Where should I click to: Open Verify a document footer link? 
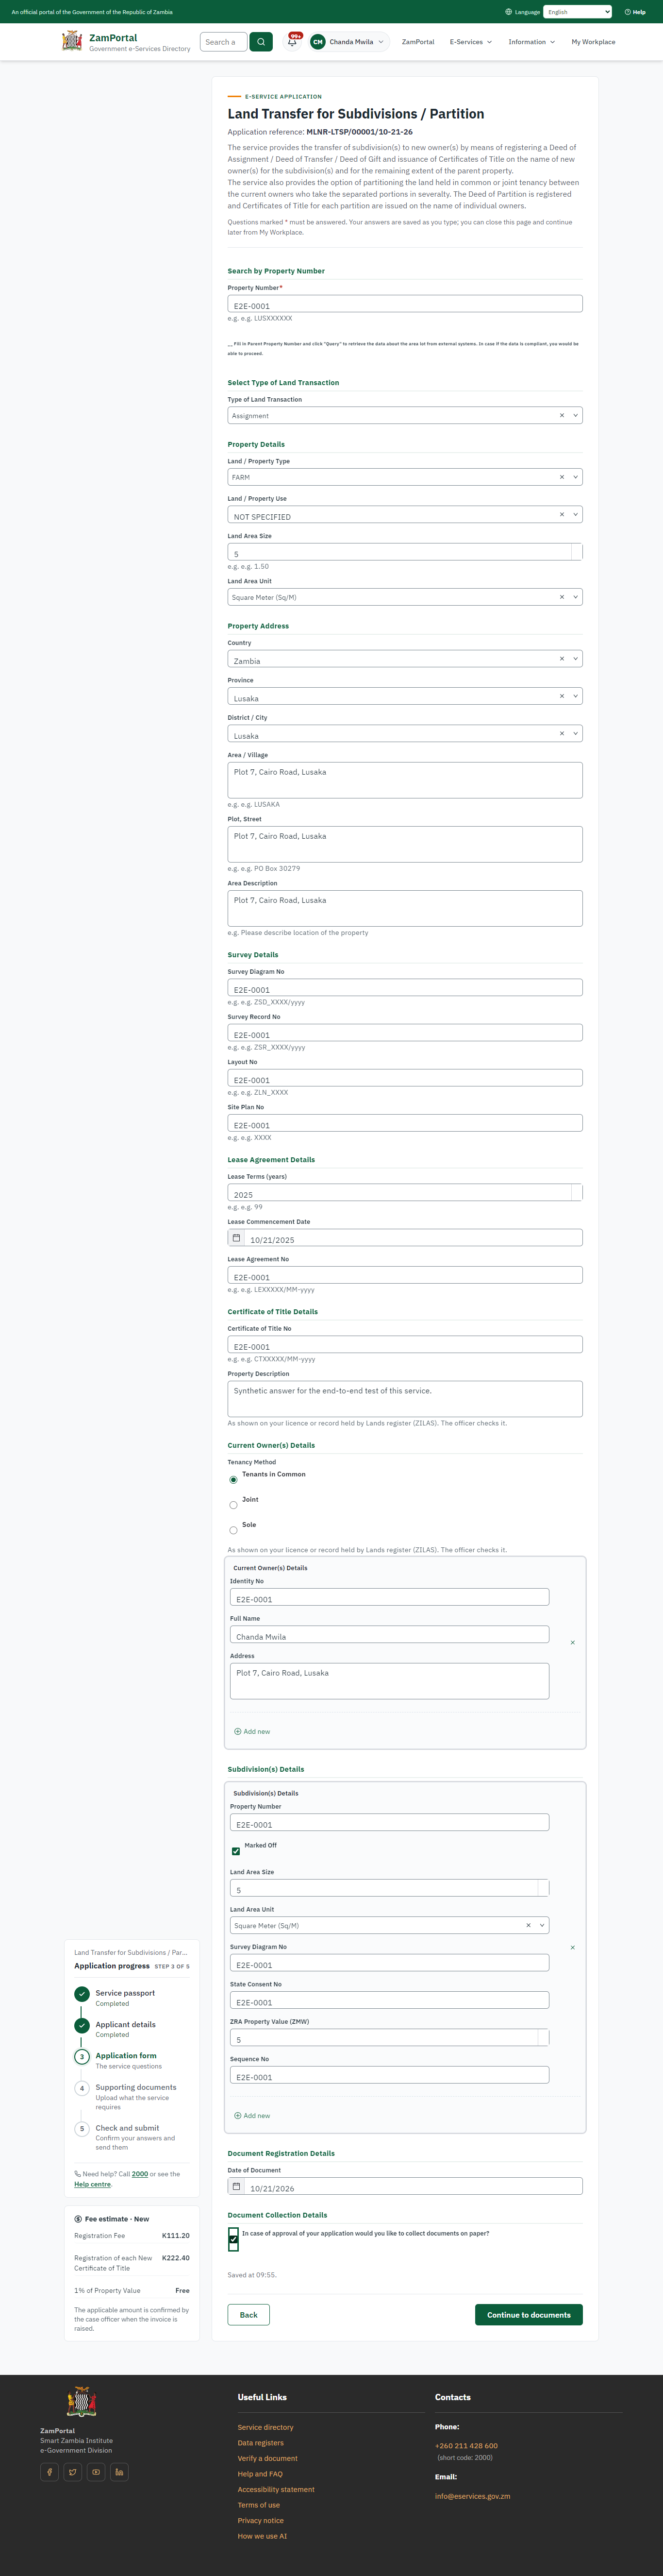coord(267,2458)
